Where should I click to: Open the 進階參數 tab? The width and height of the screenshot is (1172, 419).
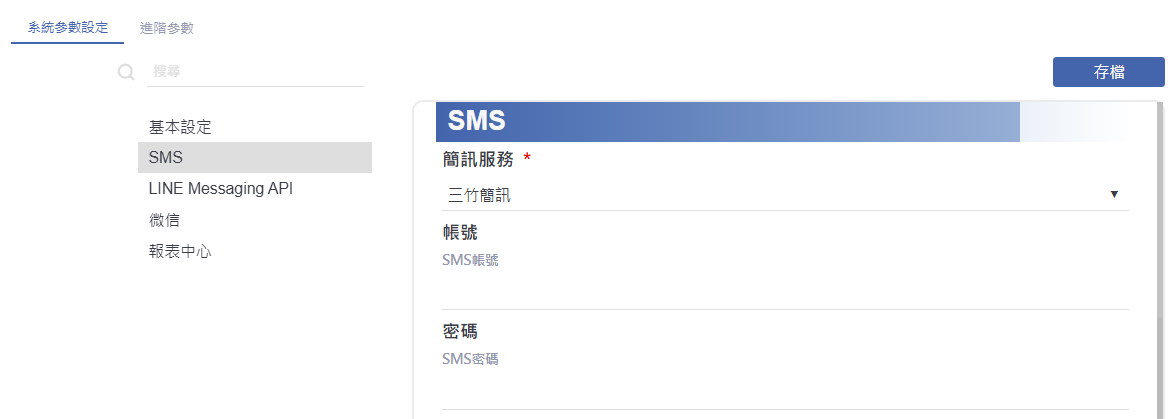click(167, 28)
